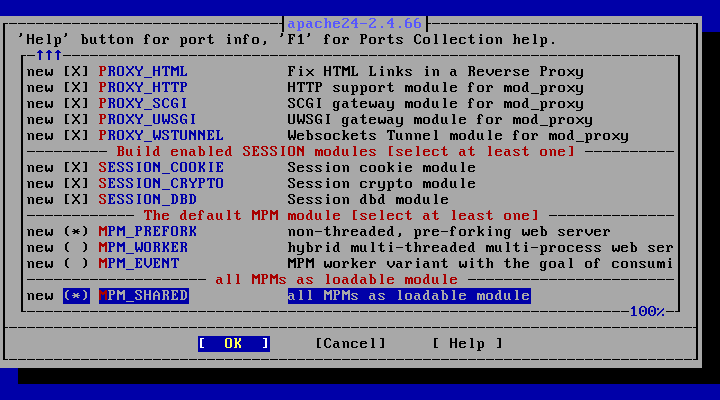The image size is (720, 400).
Task: Click 'SCGI gateway module for mod_proxy' description
Action: click(435, 104)
